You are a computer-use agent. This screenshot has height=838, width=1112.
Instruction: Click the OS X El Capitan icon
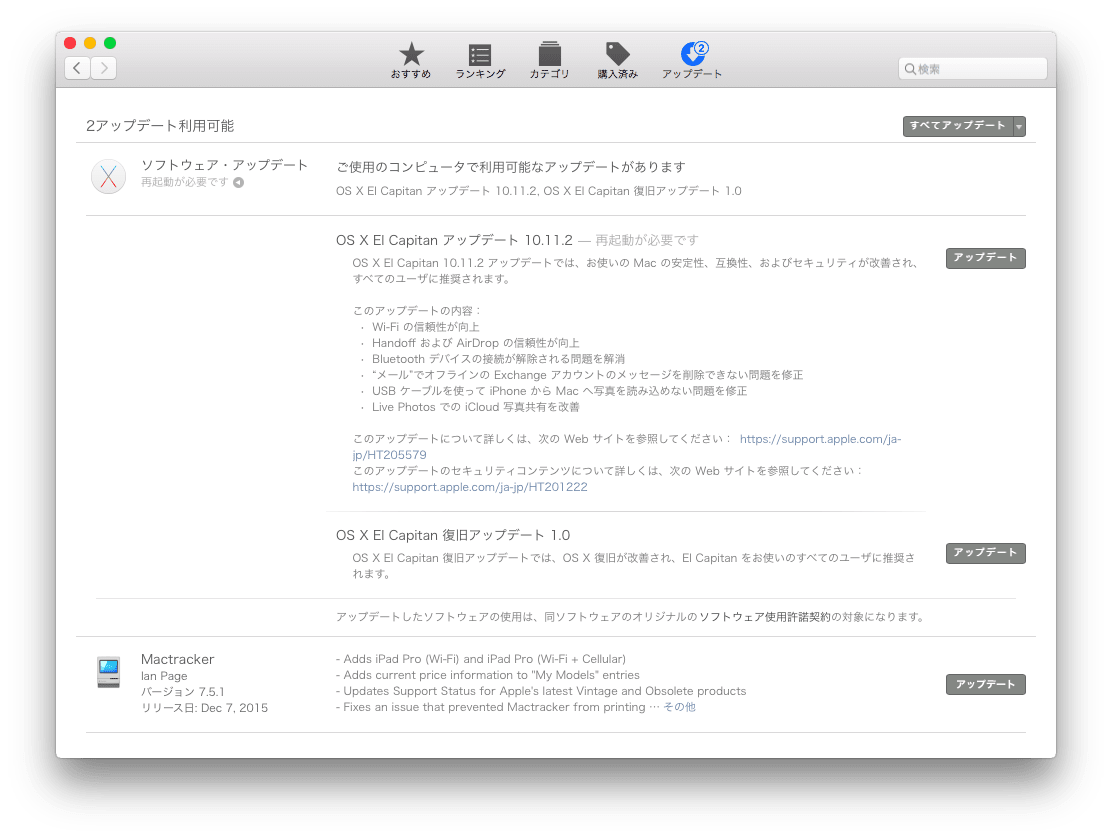point(109,176)
